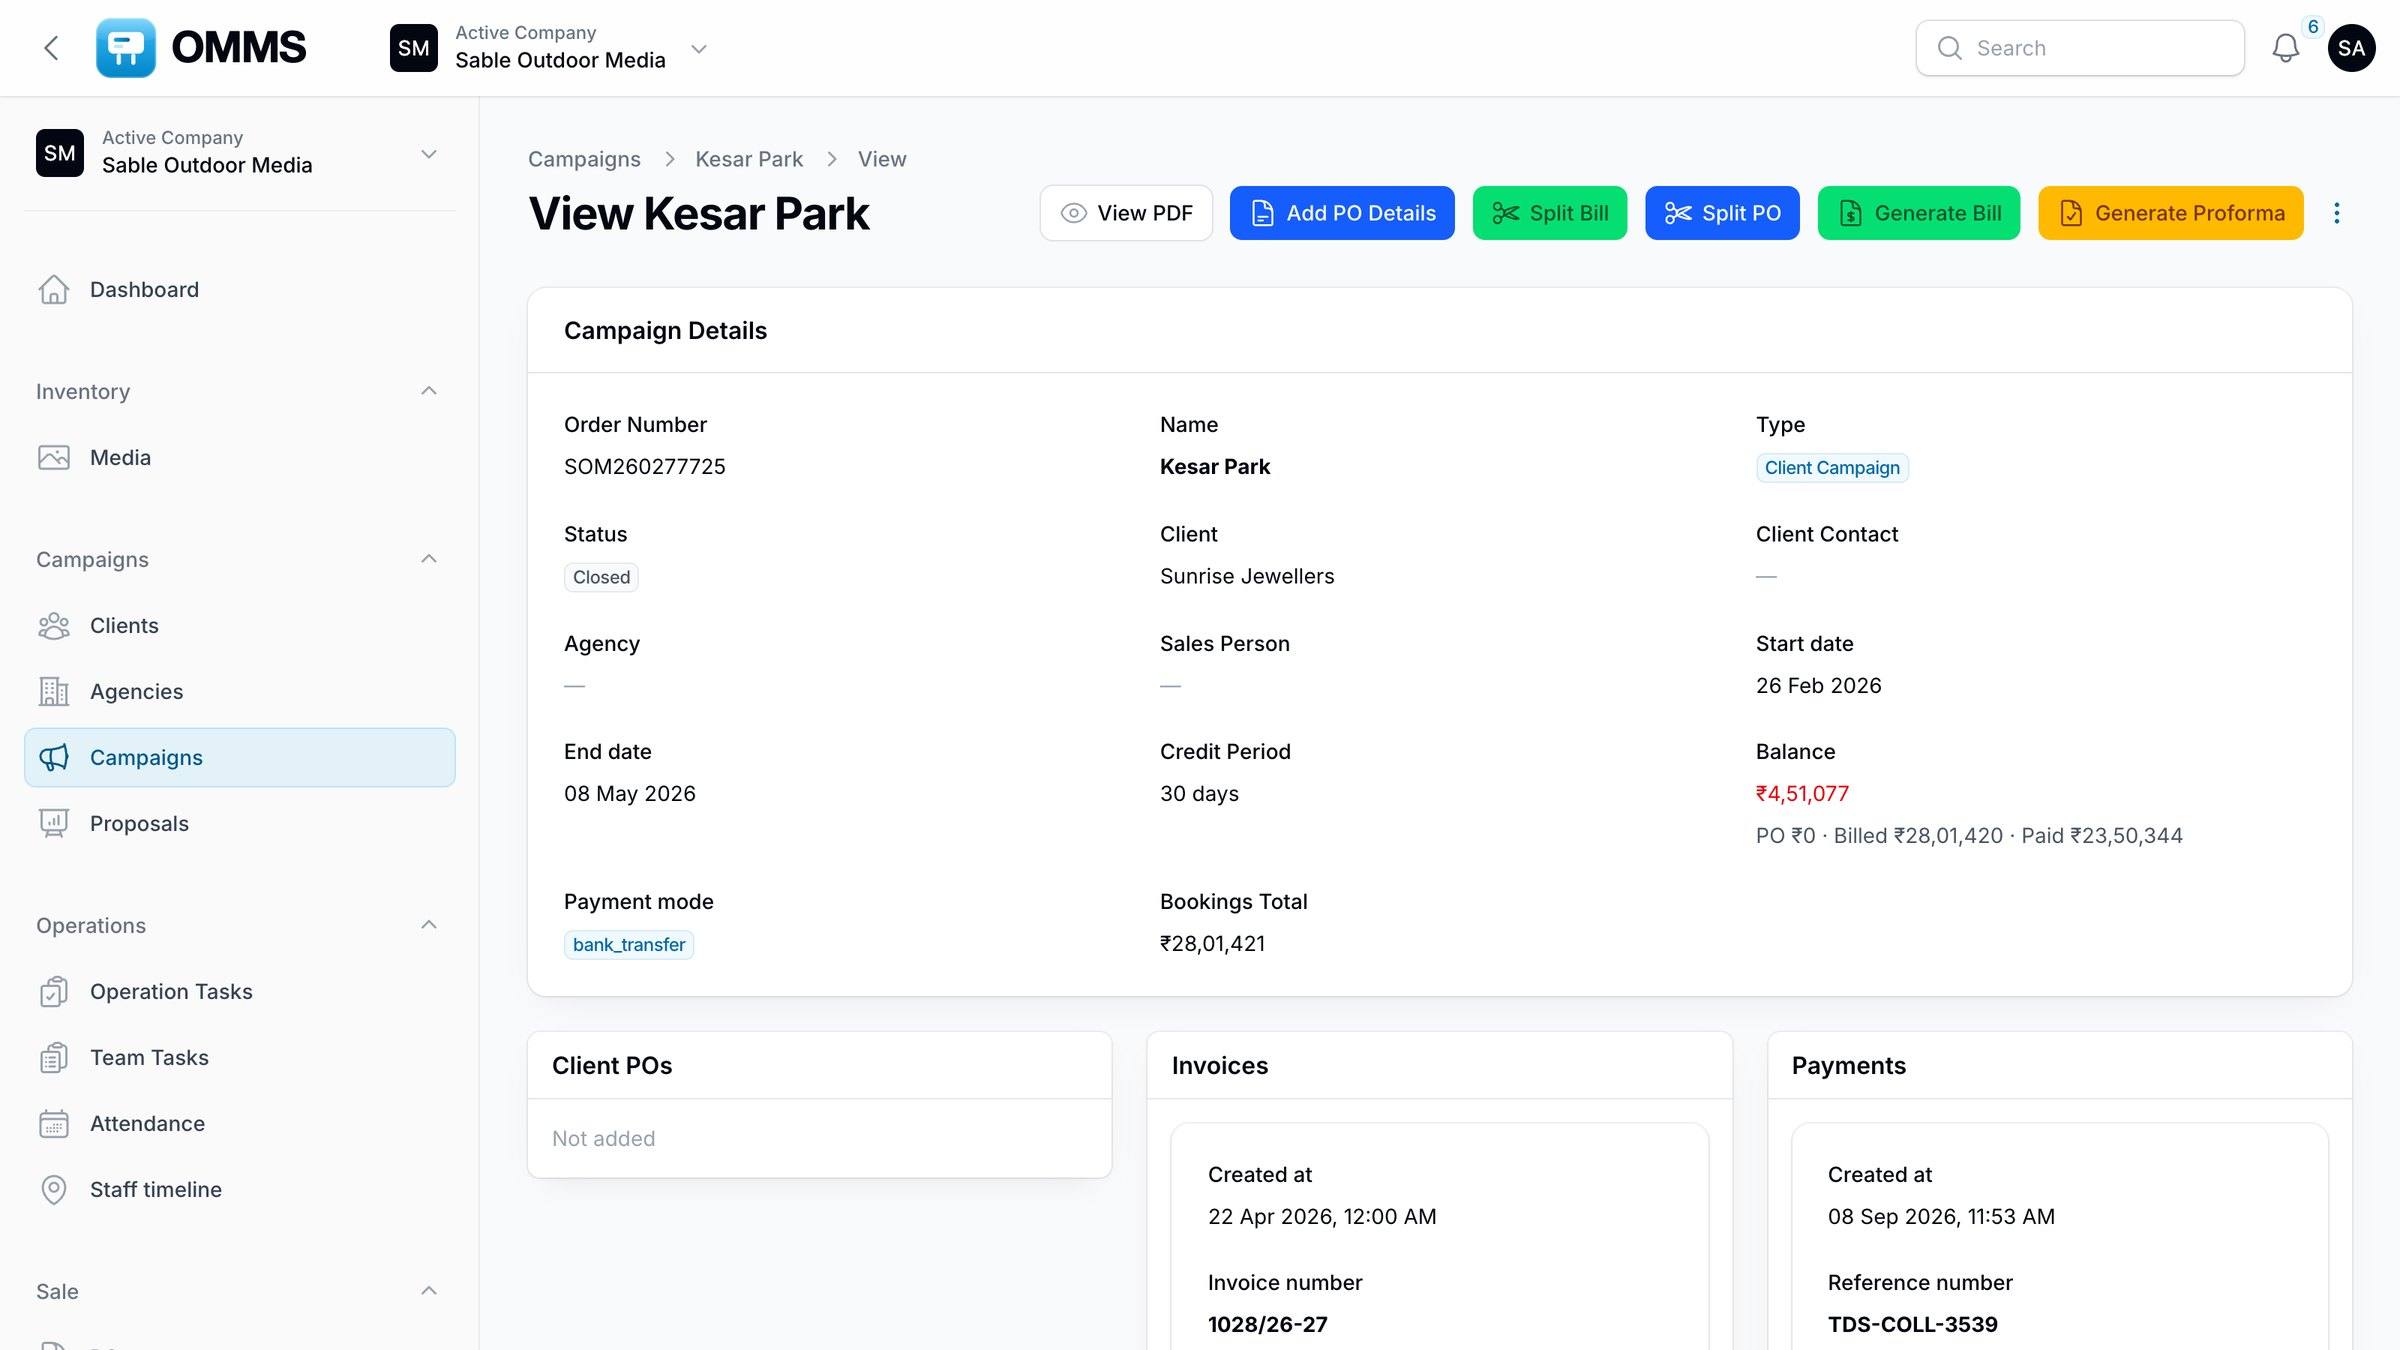Click the Campaigns megaphone icon
This screenshot has width=2400, height=1350.
point(54,757)
